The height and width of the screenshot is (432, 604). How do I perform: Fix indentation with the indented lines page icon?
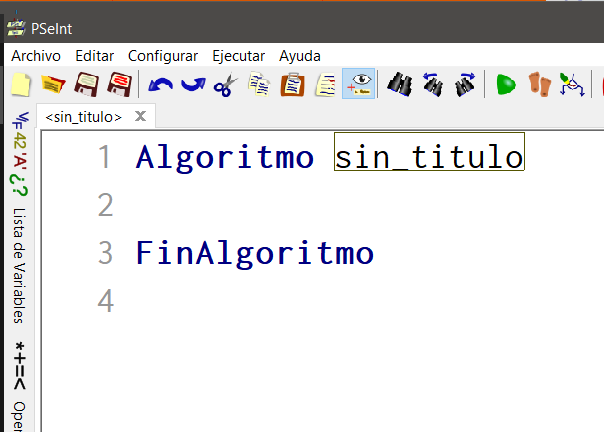click(x=325, y=84)
